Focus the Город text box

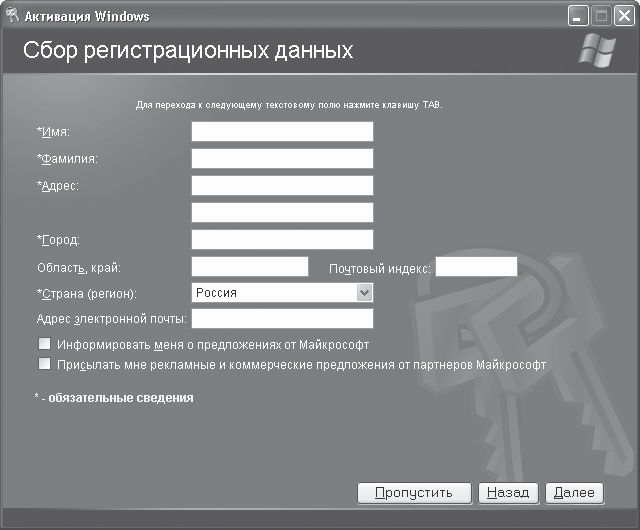282,239
